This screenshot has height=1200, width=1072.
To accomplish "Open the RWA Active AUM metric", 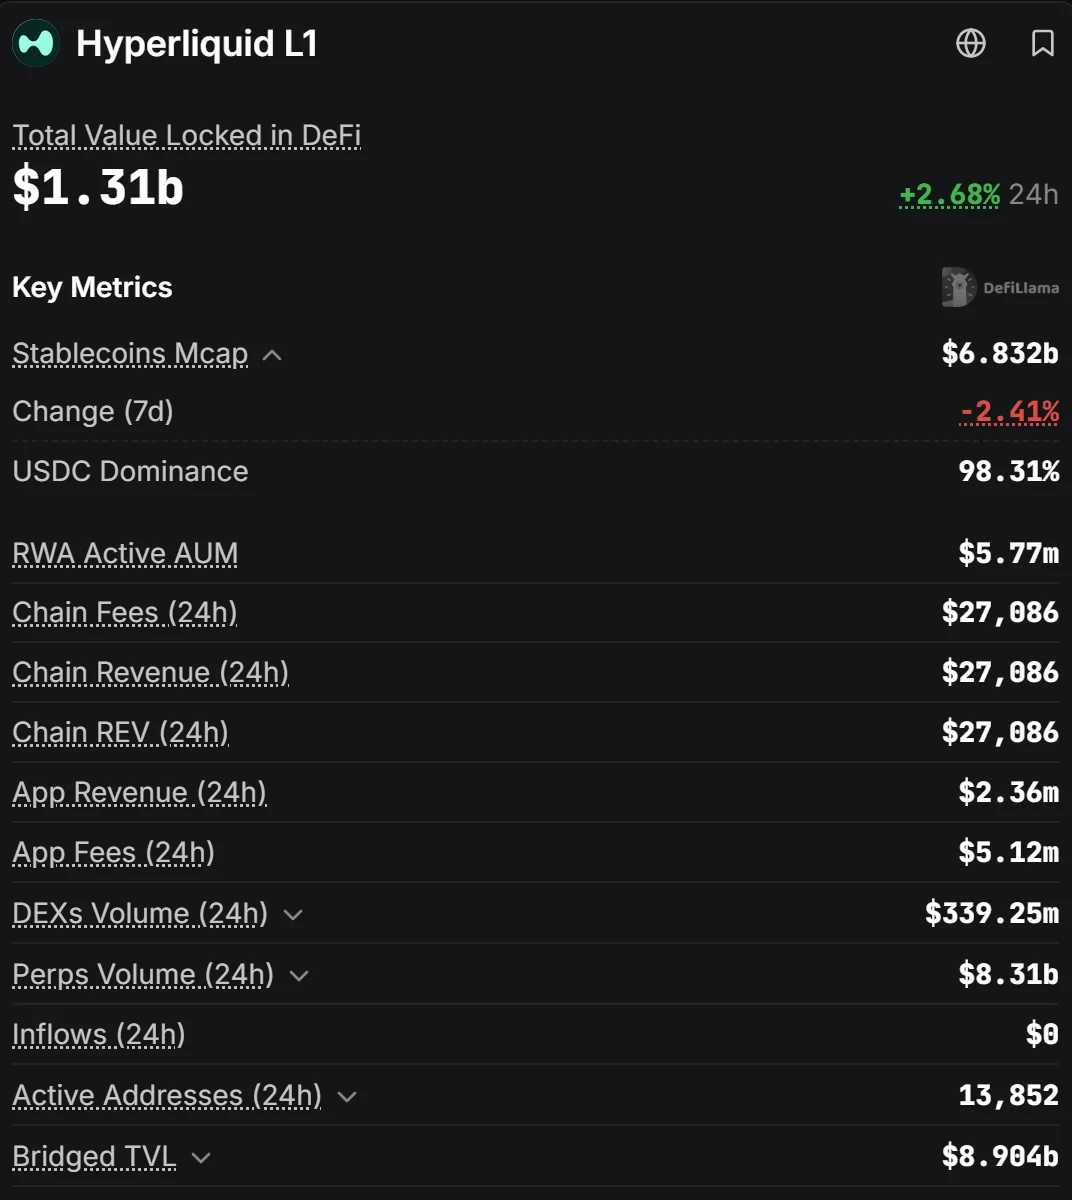I will [x=125, y=553].
